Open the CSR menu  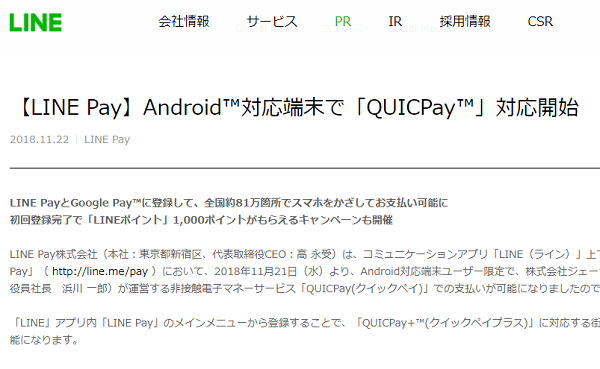tap(540, 21)
